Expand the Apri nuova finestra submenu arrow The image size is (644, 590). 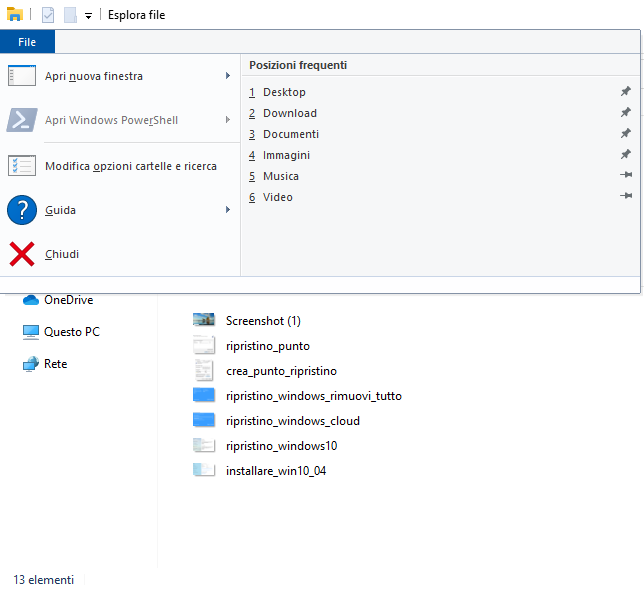228,76
